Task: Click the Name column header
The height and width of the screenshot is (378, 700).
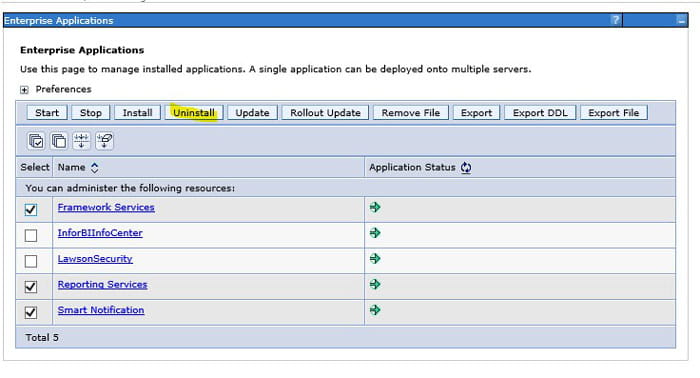Action: click(71, 167)
